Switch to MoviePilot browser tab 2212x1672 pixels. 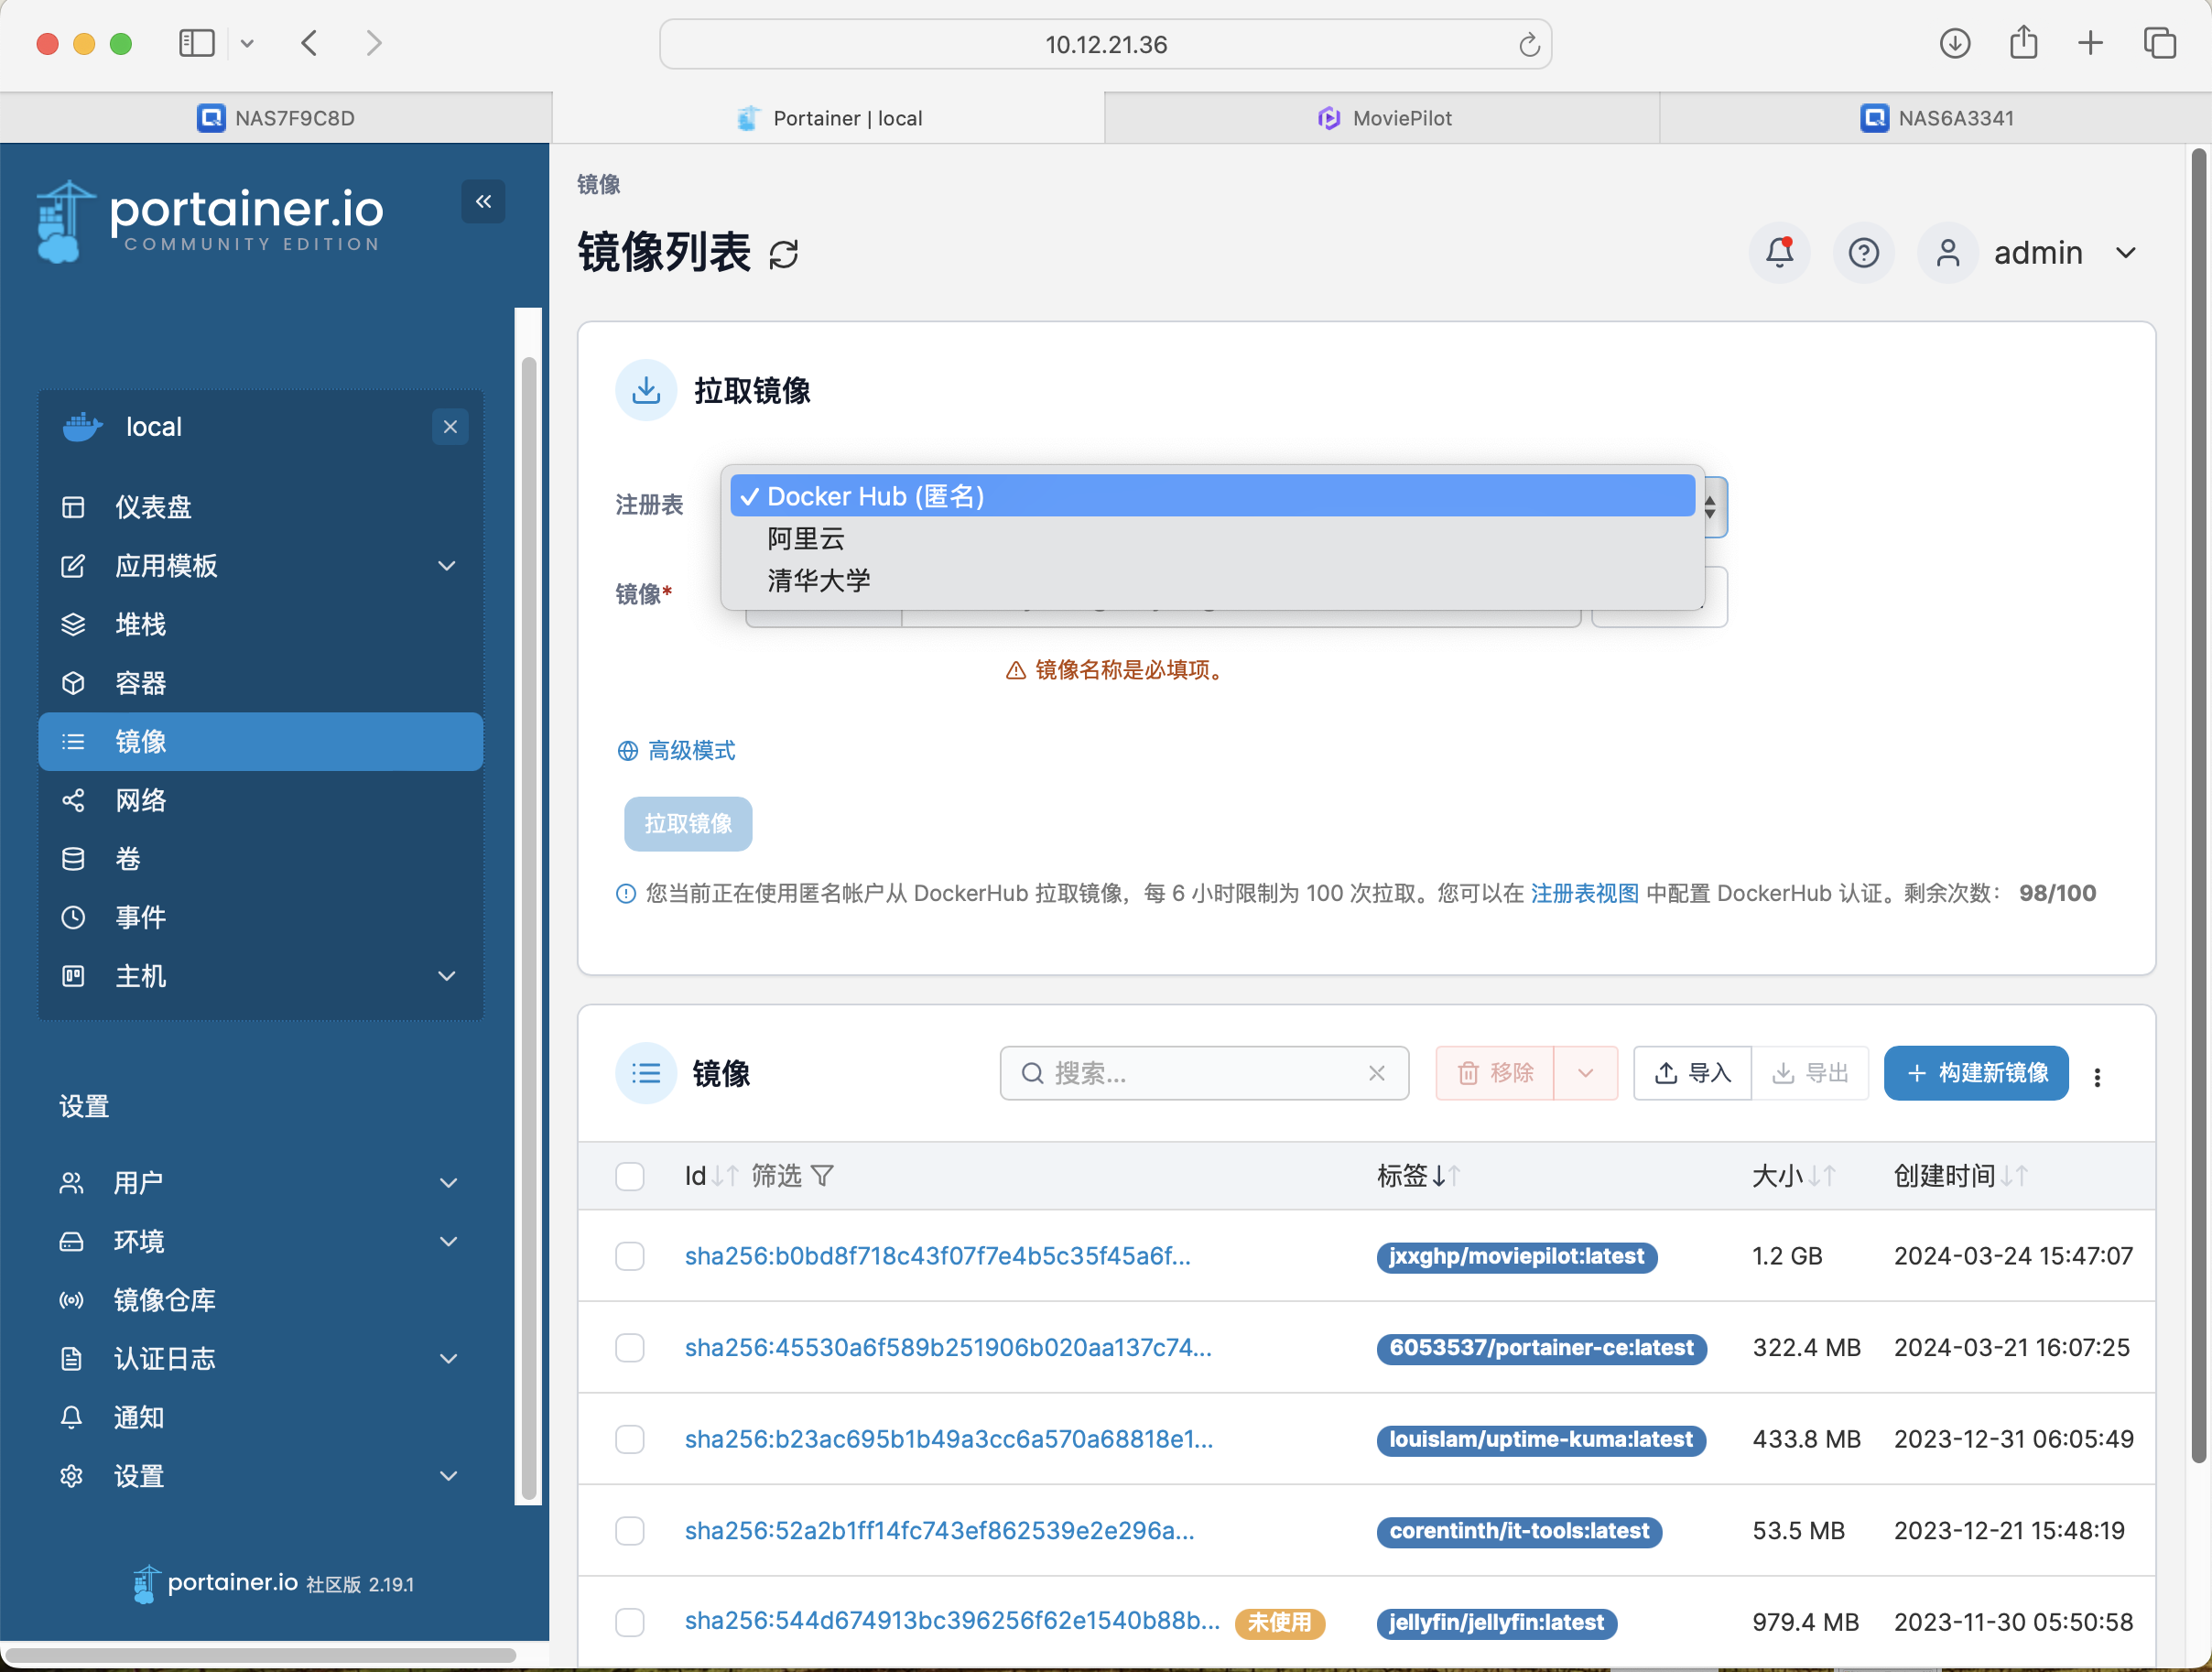(x=1383, y=118)
